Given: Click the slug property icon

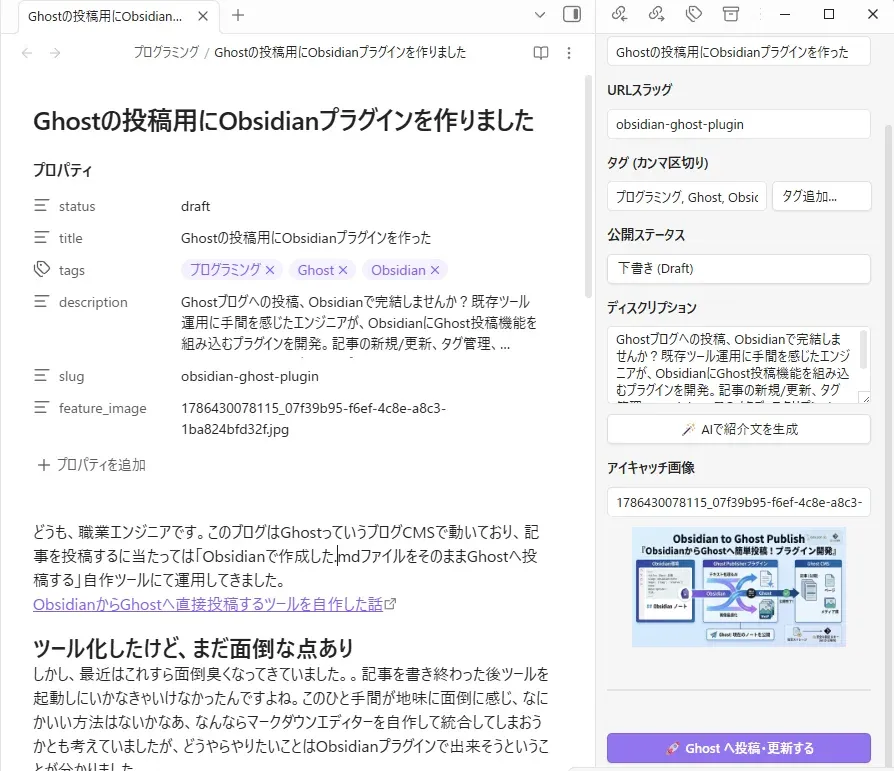Looking at the screenshot, I should point(41,376).
